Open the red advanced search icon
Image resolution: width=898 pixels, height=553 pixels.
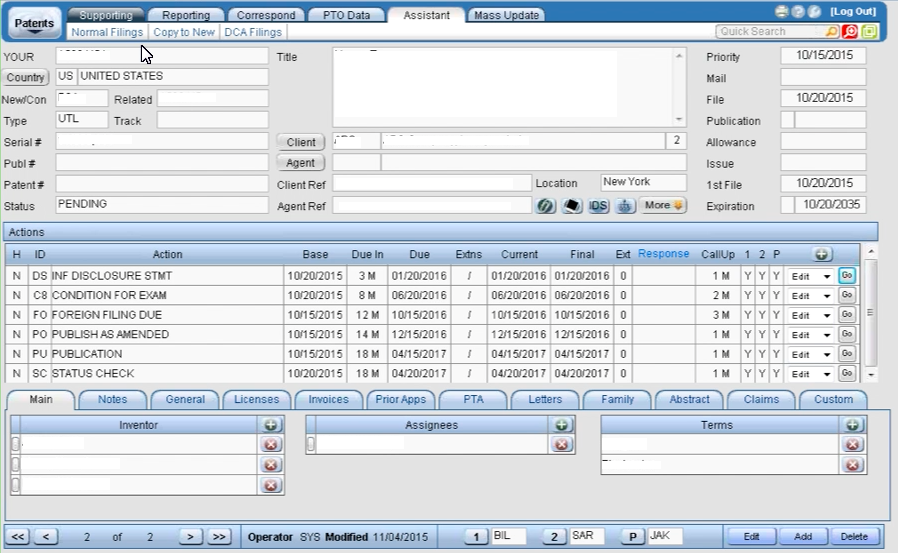coord(850,32)
